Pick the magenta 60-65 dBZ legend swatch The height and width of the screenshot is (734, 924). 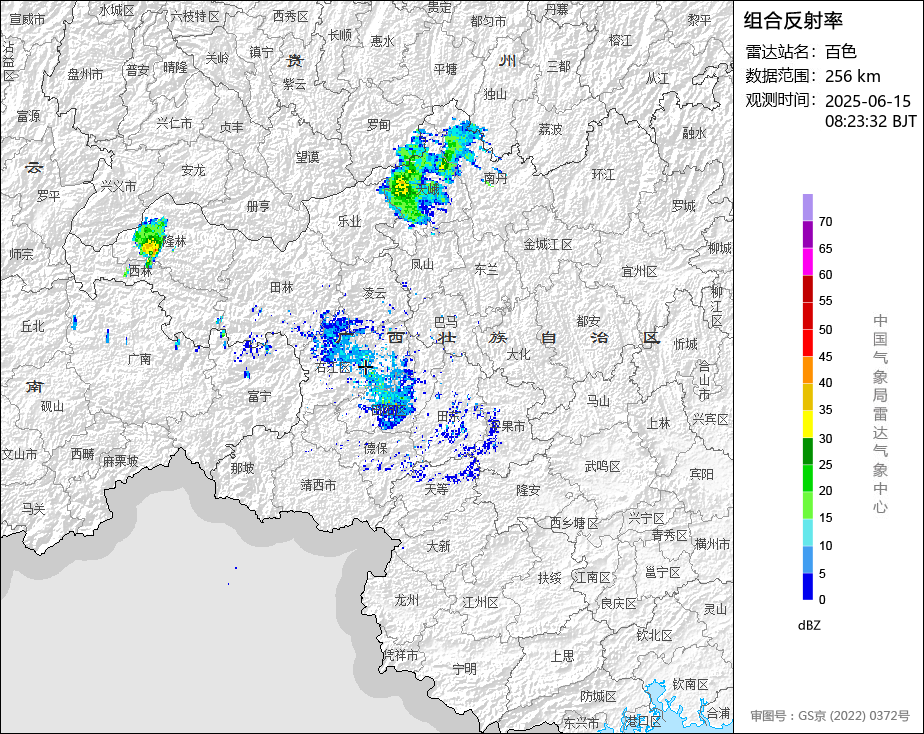807,262
